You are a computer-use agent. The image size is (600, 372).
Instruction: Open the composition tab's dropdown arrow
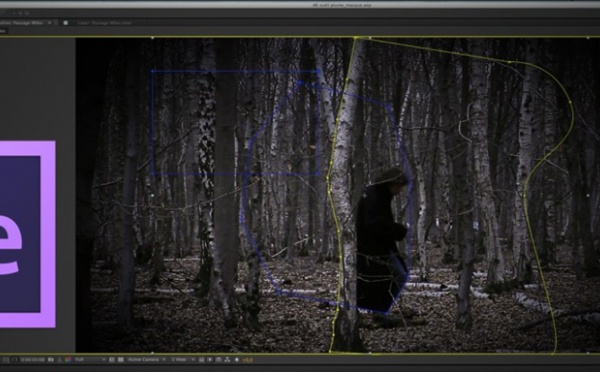(49, 23)
